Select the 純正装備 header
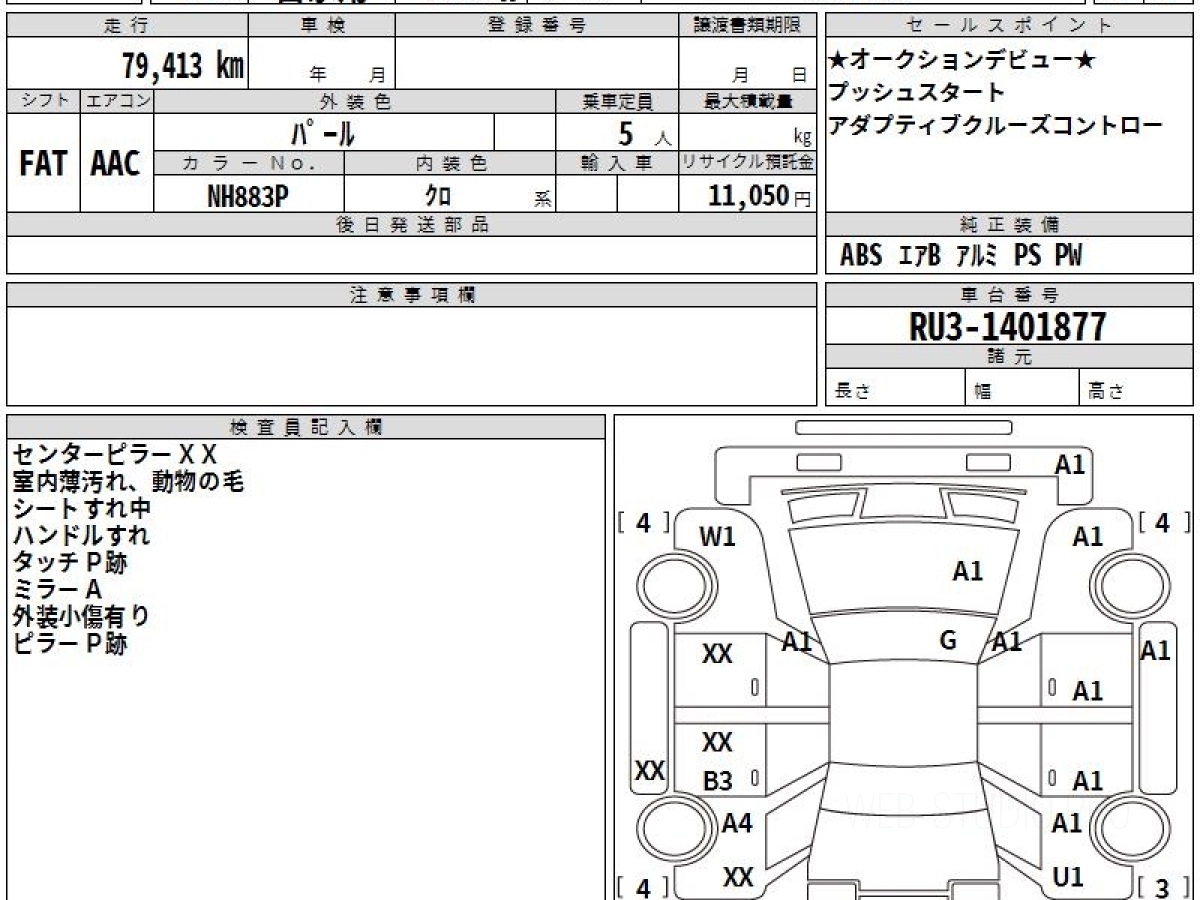 [1009, 225]
